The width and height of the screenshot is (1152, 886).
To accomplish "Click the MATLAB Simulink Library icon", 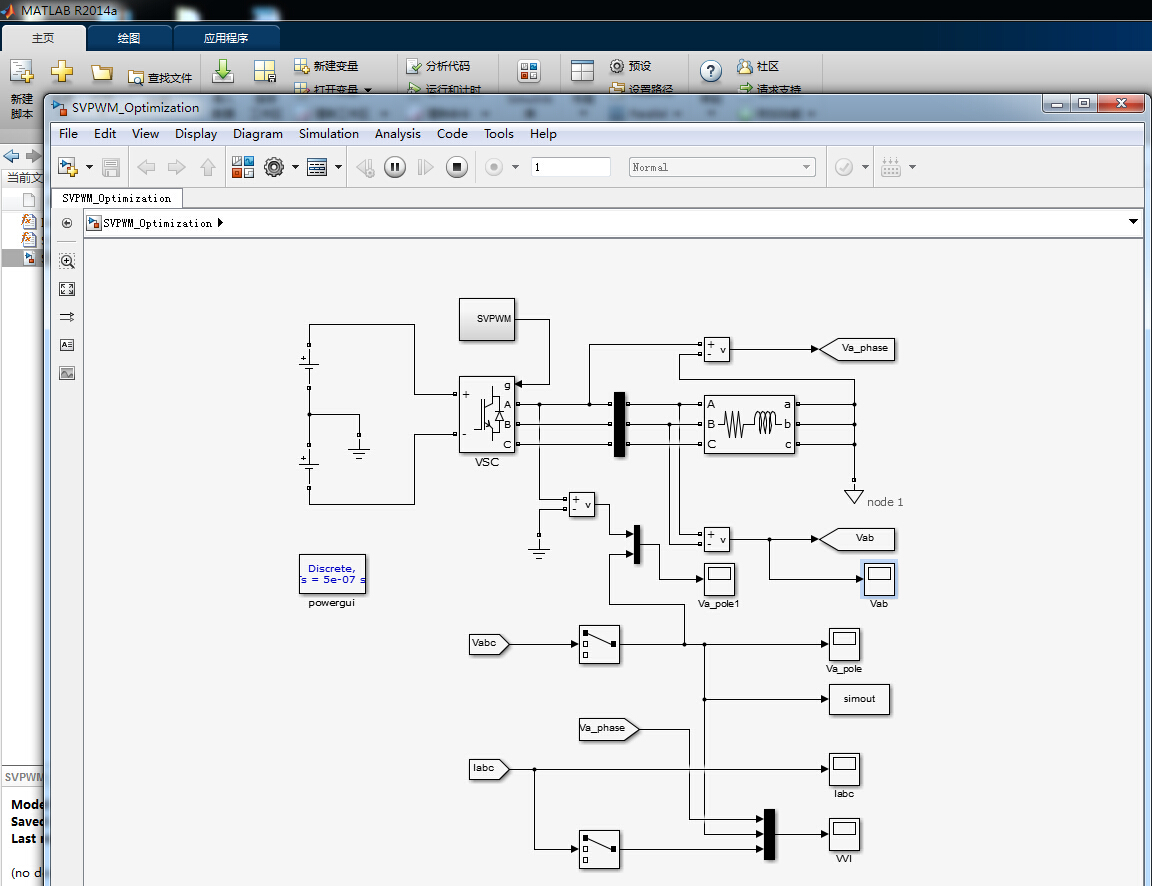I will [529, 71].
